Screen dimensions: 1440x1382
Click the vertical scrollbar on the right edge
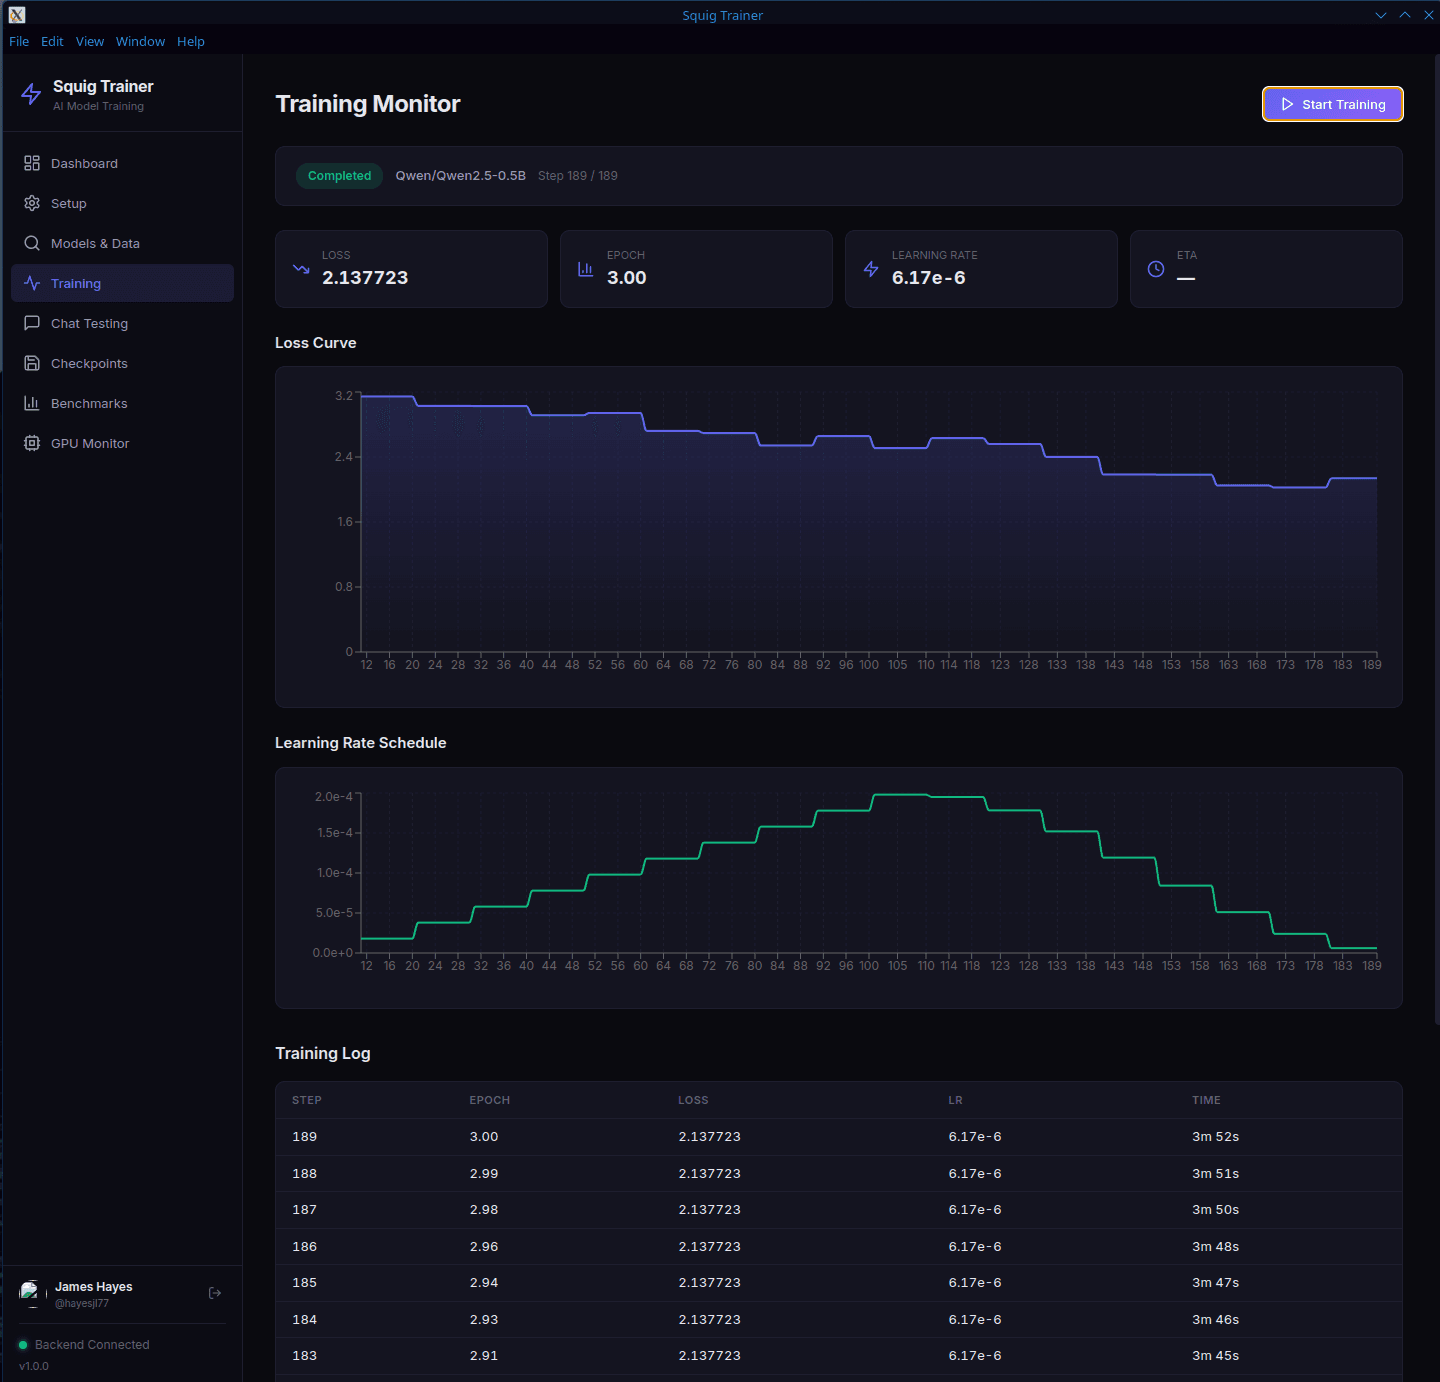click(x=1436, y=540)
